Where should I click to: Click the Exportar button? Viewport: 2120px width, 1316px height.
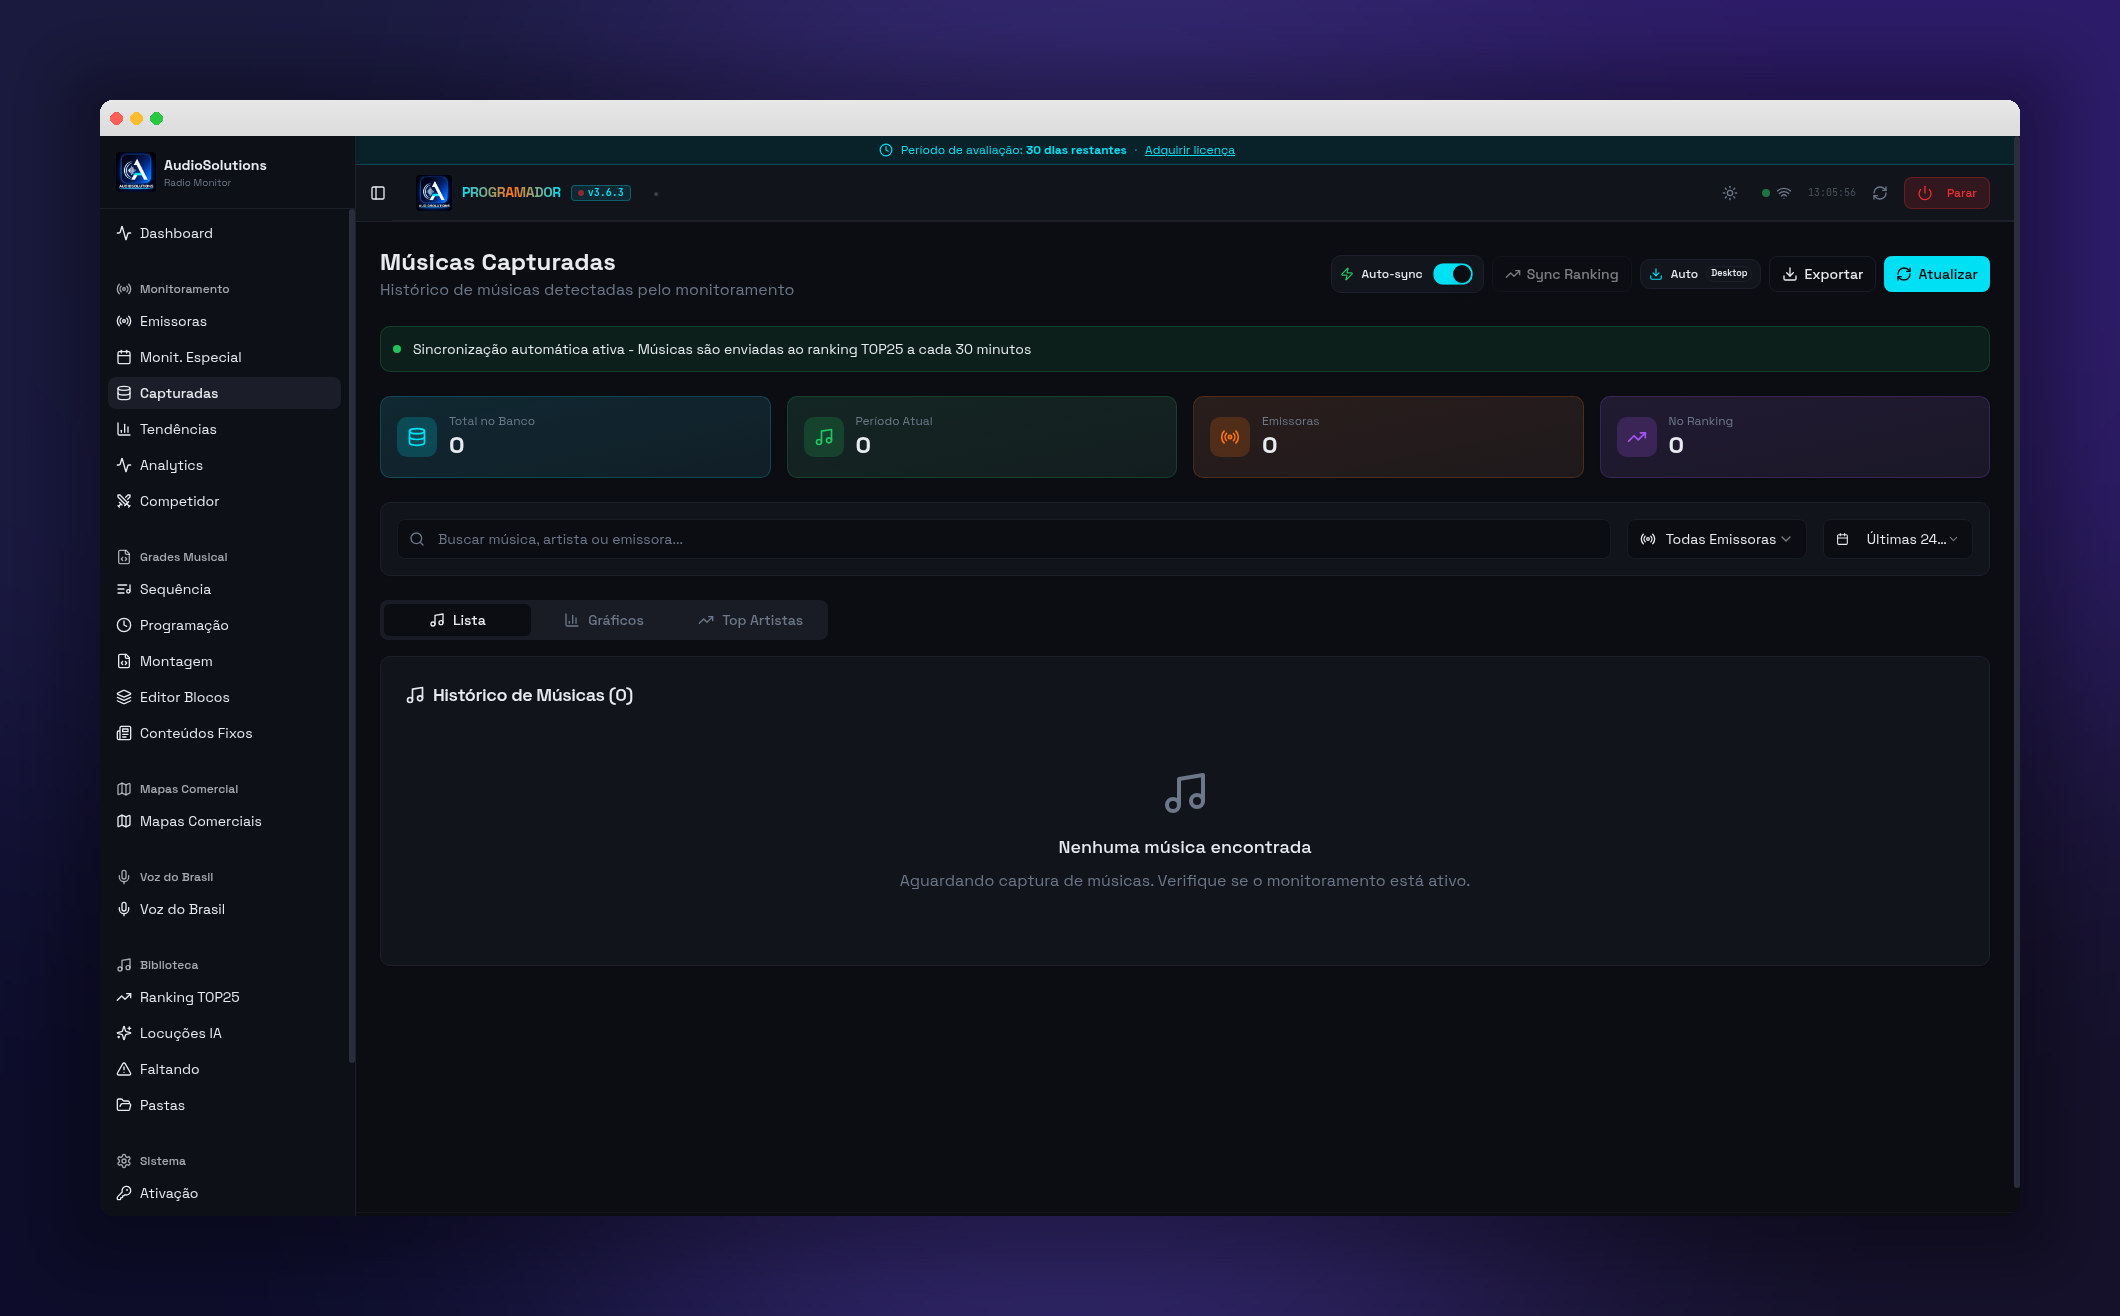(x=1822, y=274)
